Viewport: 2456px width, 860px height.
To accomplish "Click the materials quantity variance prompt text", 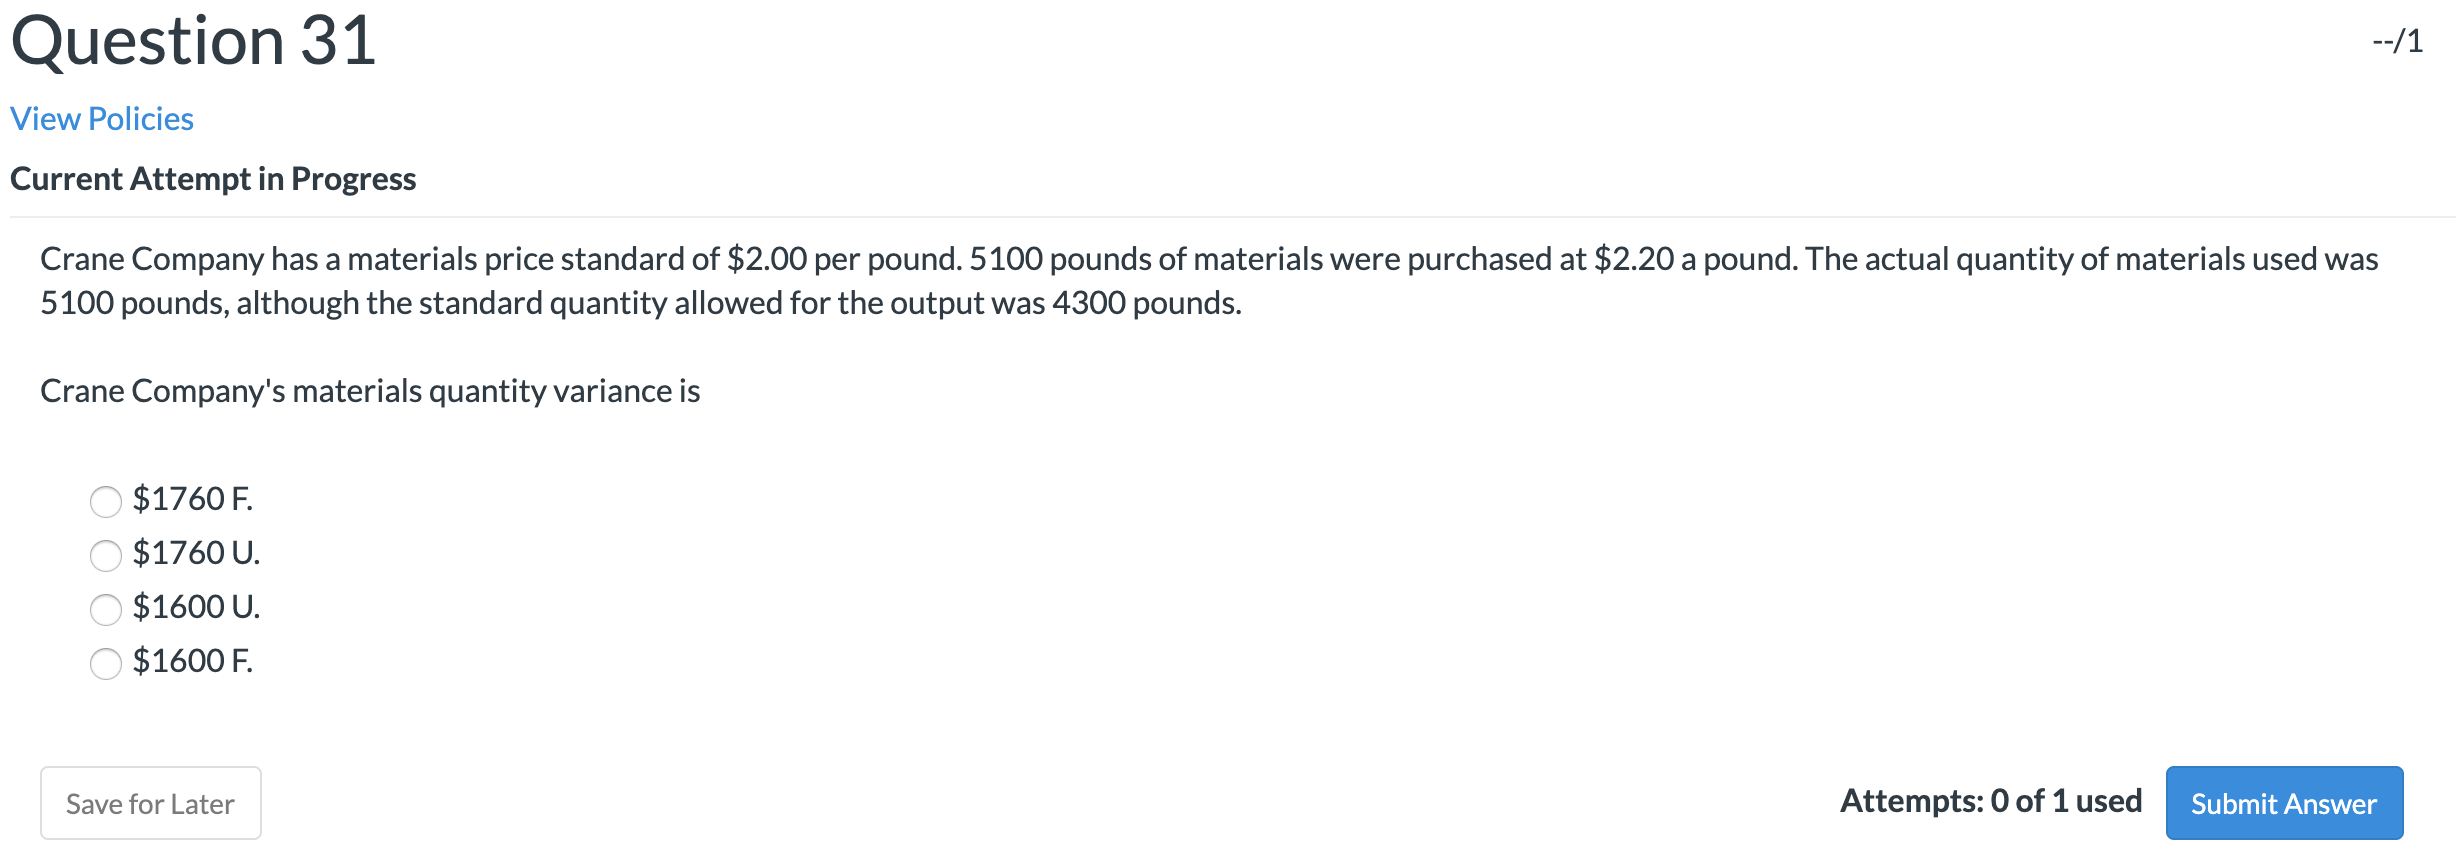I will [369, 391].
